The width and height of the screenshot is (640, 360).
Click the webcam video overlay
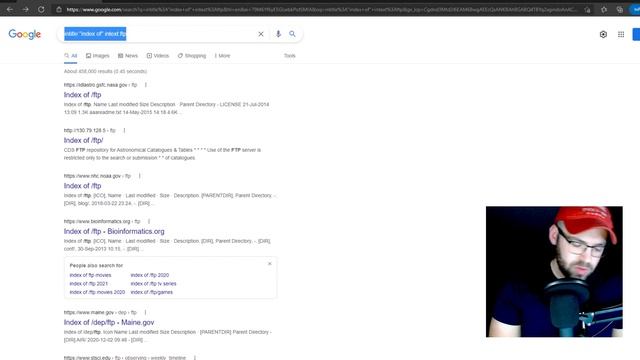click(x=554, y=271)
